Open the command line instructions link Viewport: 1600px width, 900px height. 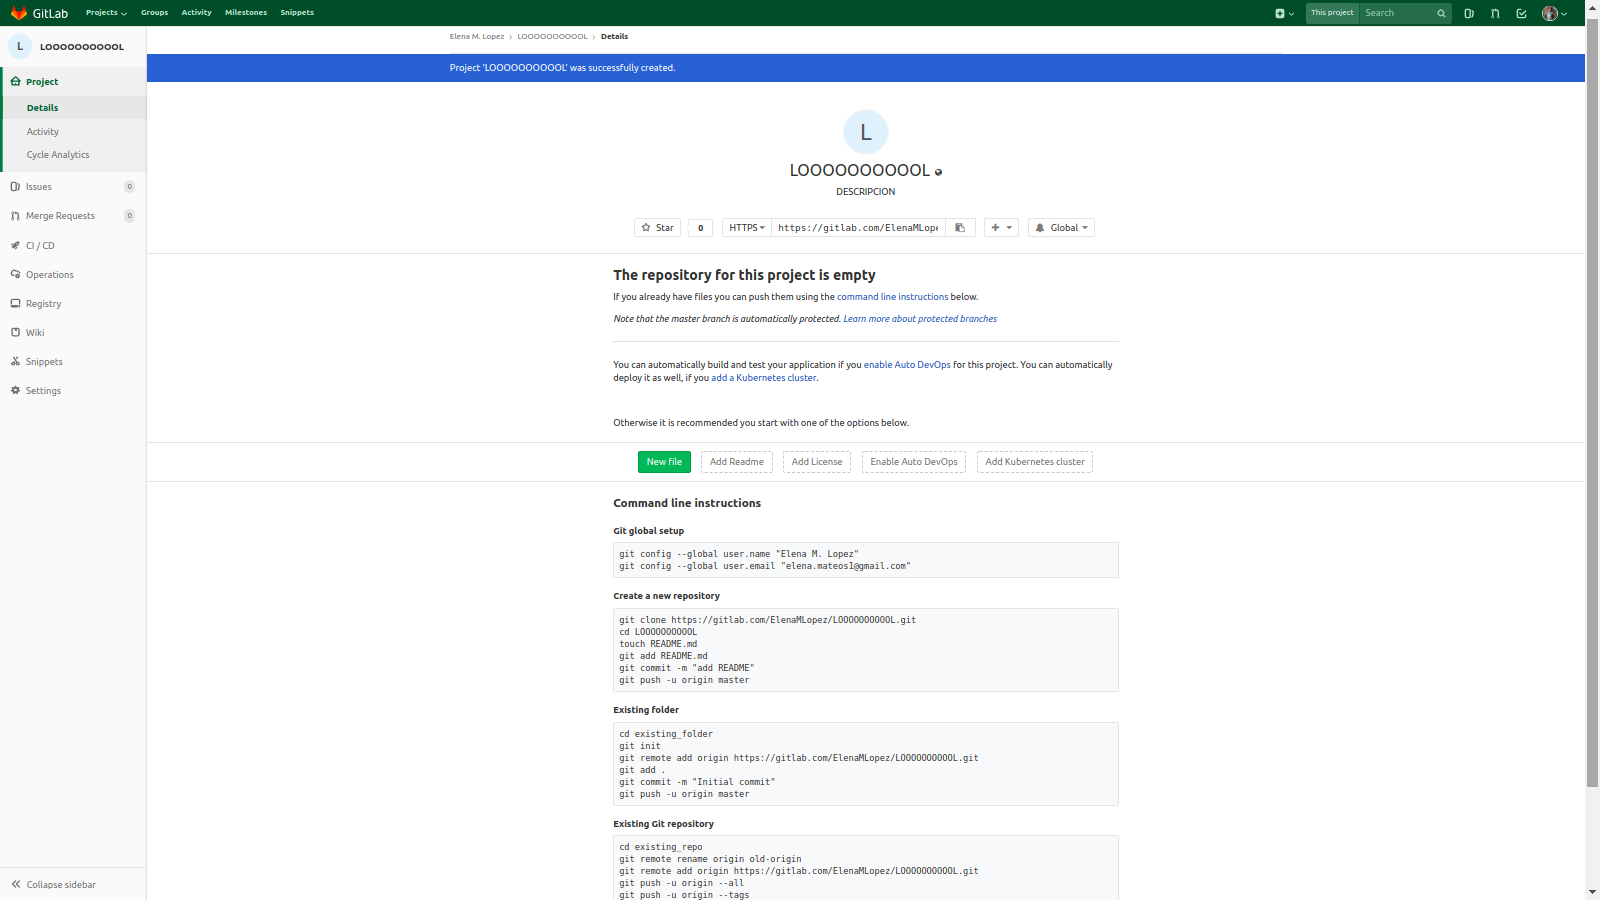click(x=892, y=297)
